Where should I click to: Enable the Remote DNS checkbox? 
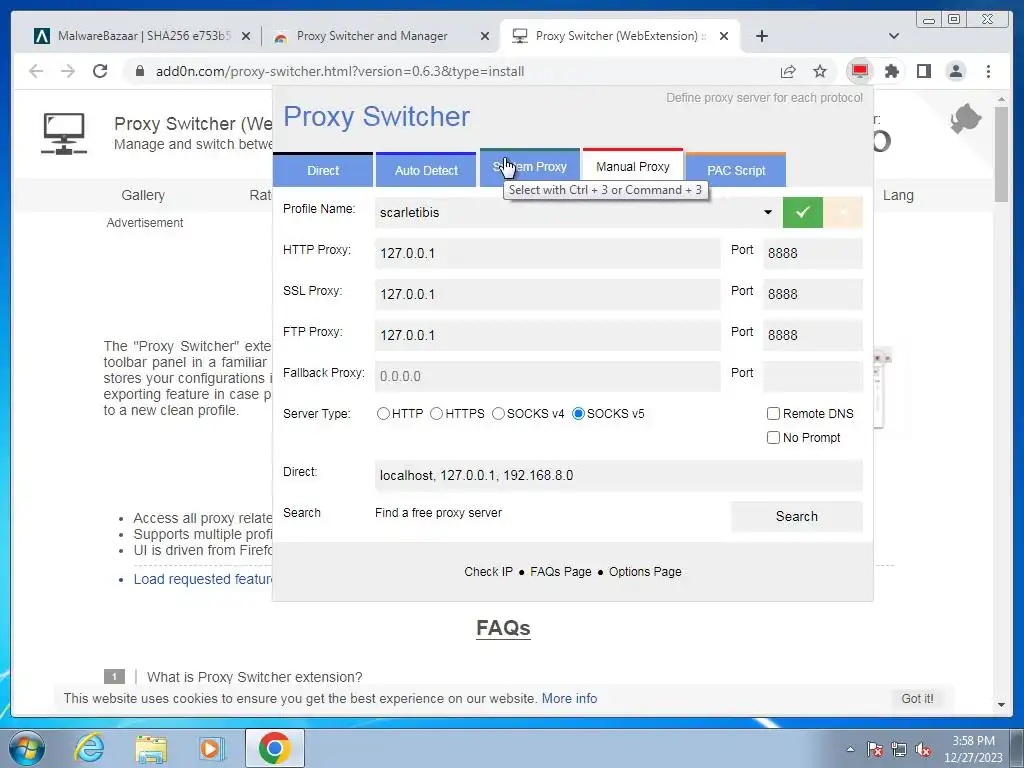point(773,413)
